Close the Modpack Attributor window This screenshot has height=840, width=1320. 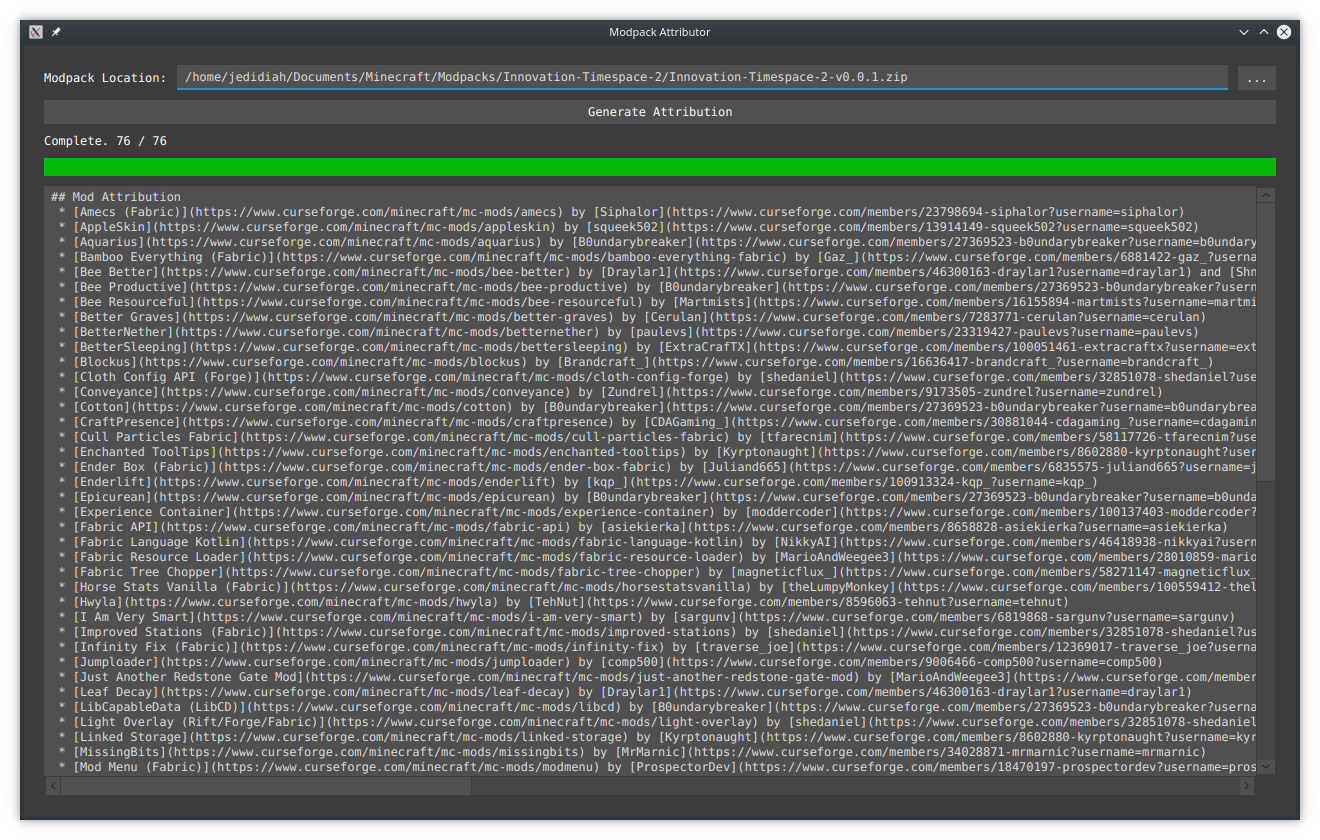[1284, 32]
